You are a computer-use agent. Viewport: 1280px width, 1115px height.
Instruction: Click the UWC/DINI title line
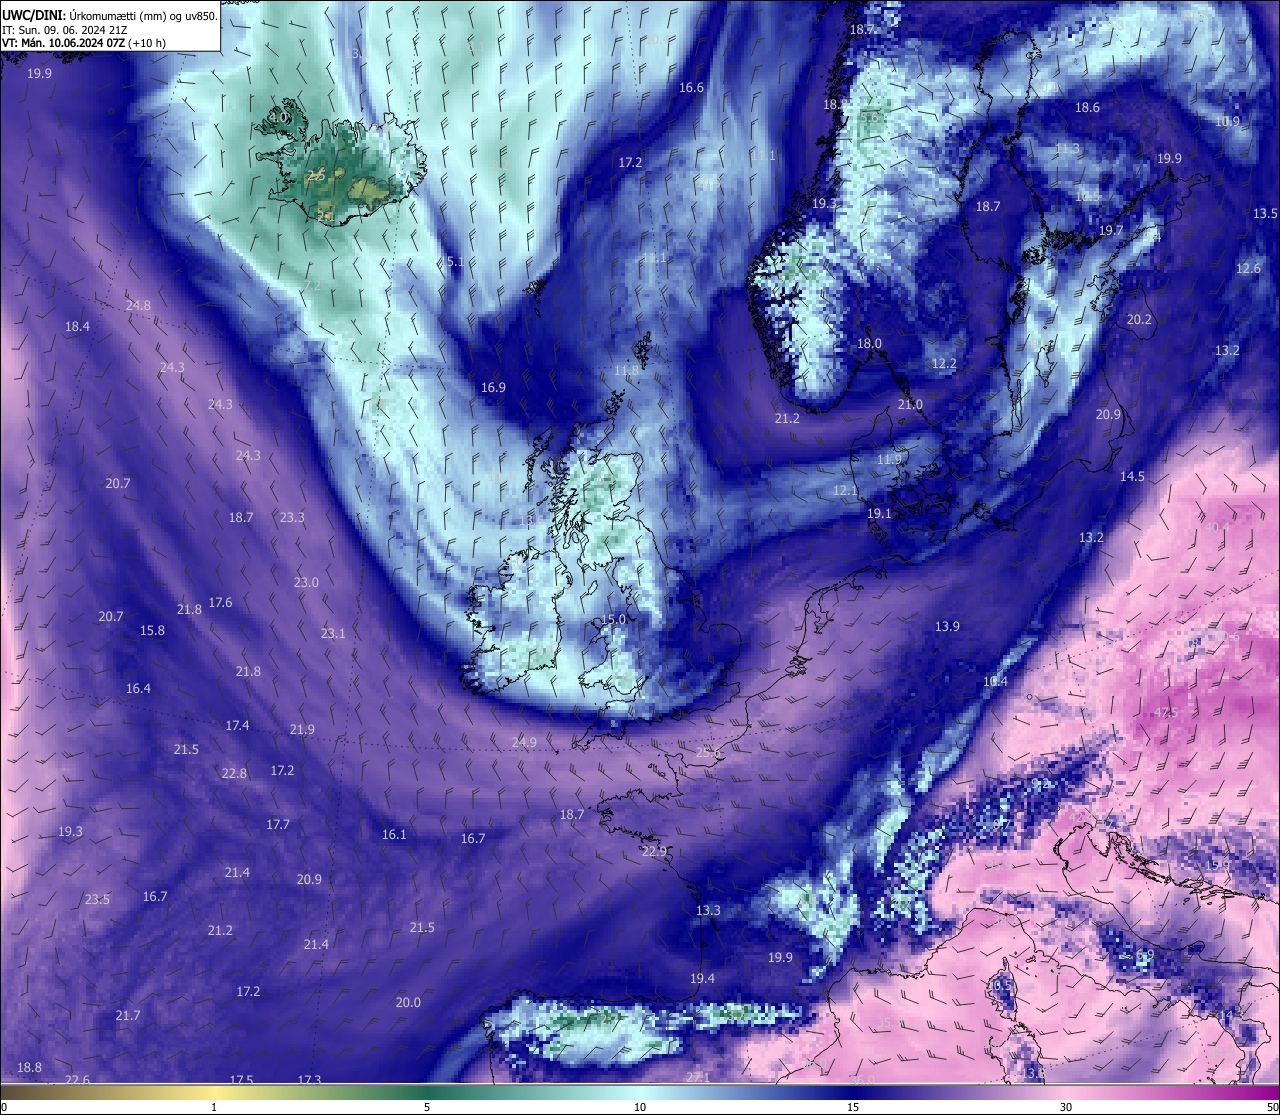(110, 15)
